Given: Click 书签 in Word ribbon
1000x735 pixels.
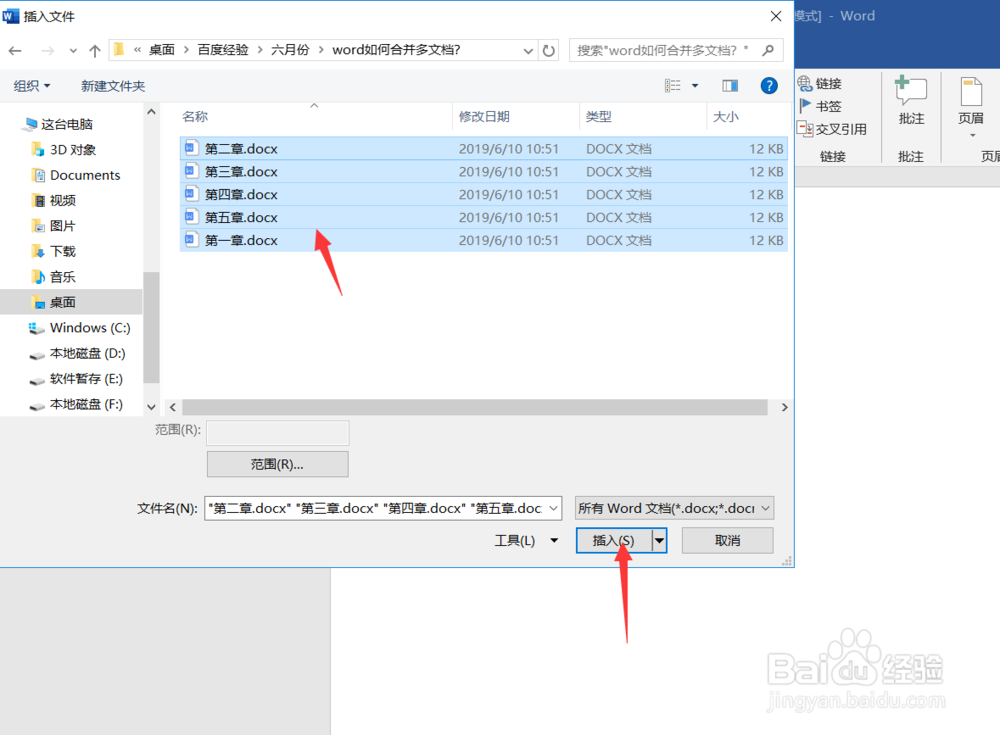Looking at the screenshot, I should [821, 106].
